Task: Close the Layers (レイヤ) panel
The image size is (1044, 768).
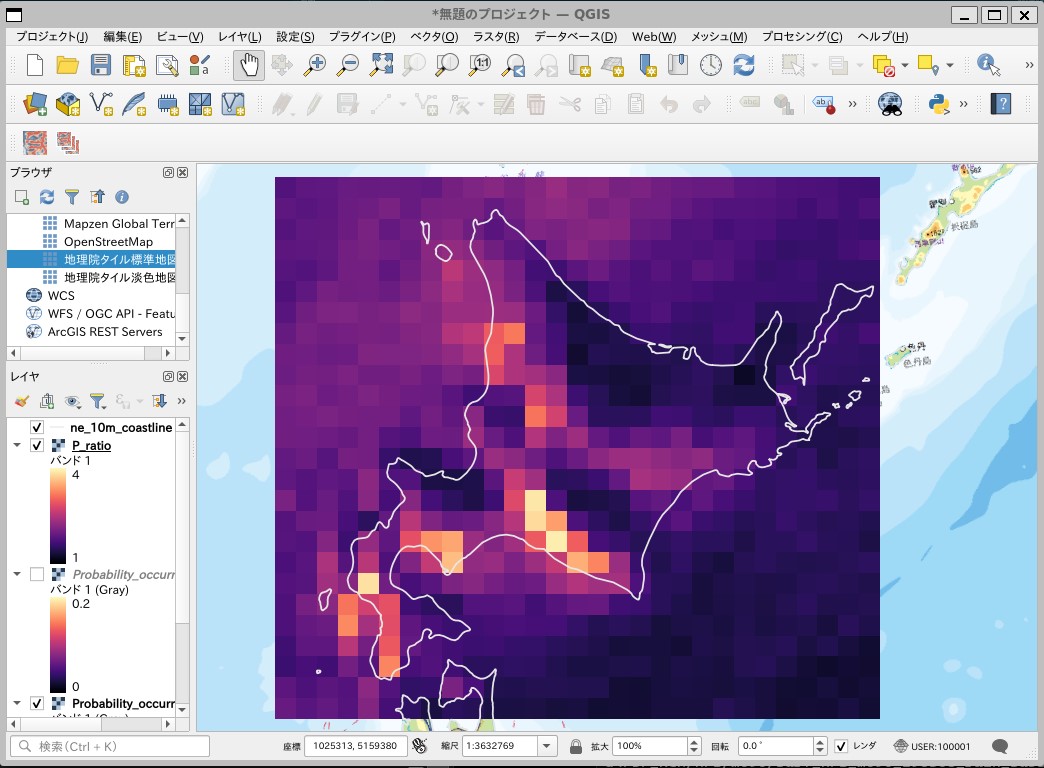Action: coord(182,376)
